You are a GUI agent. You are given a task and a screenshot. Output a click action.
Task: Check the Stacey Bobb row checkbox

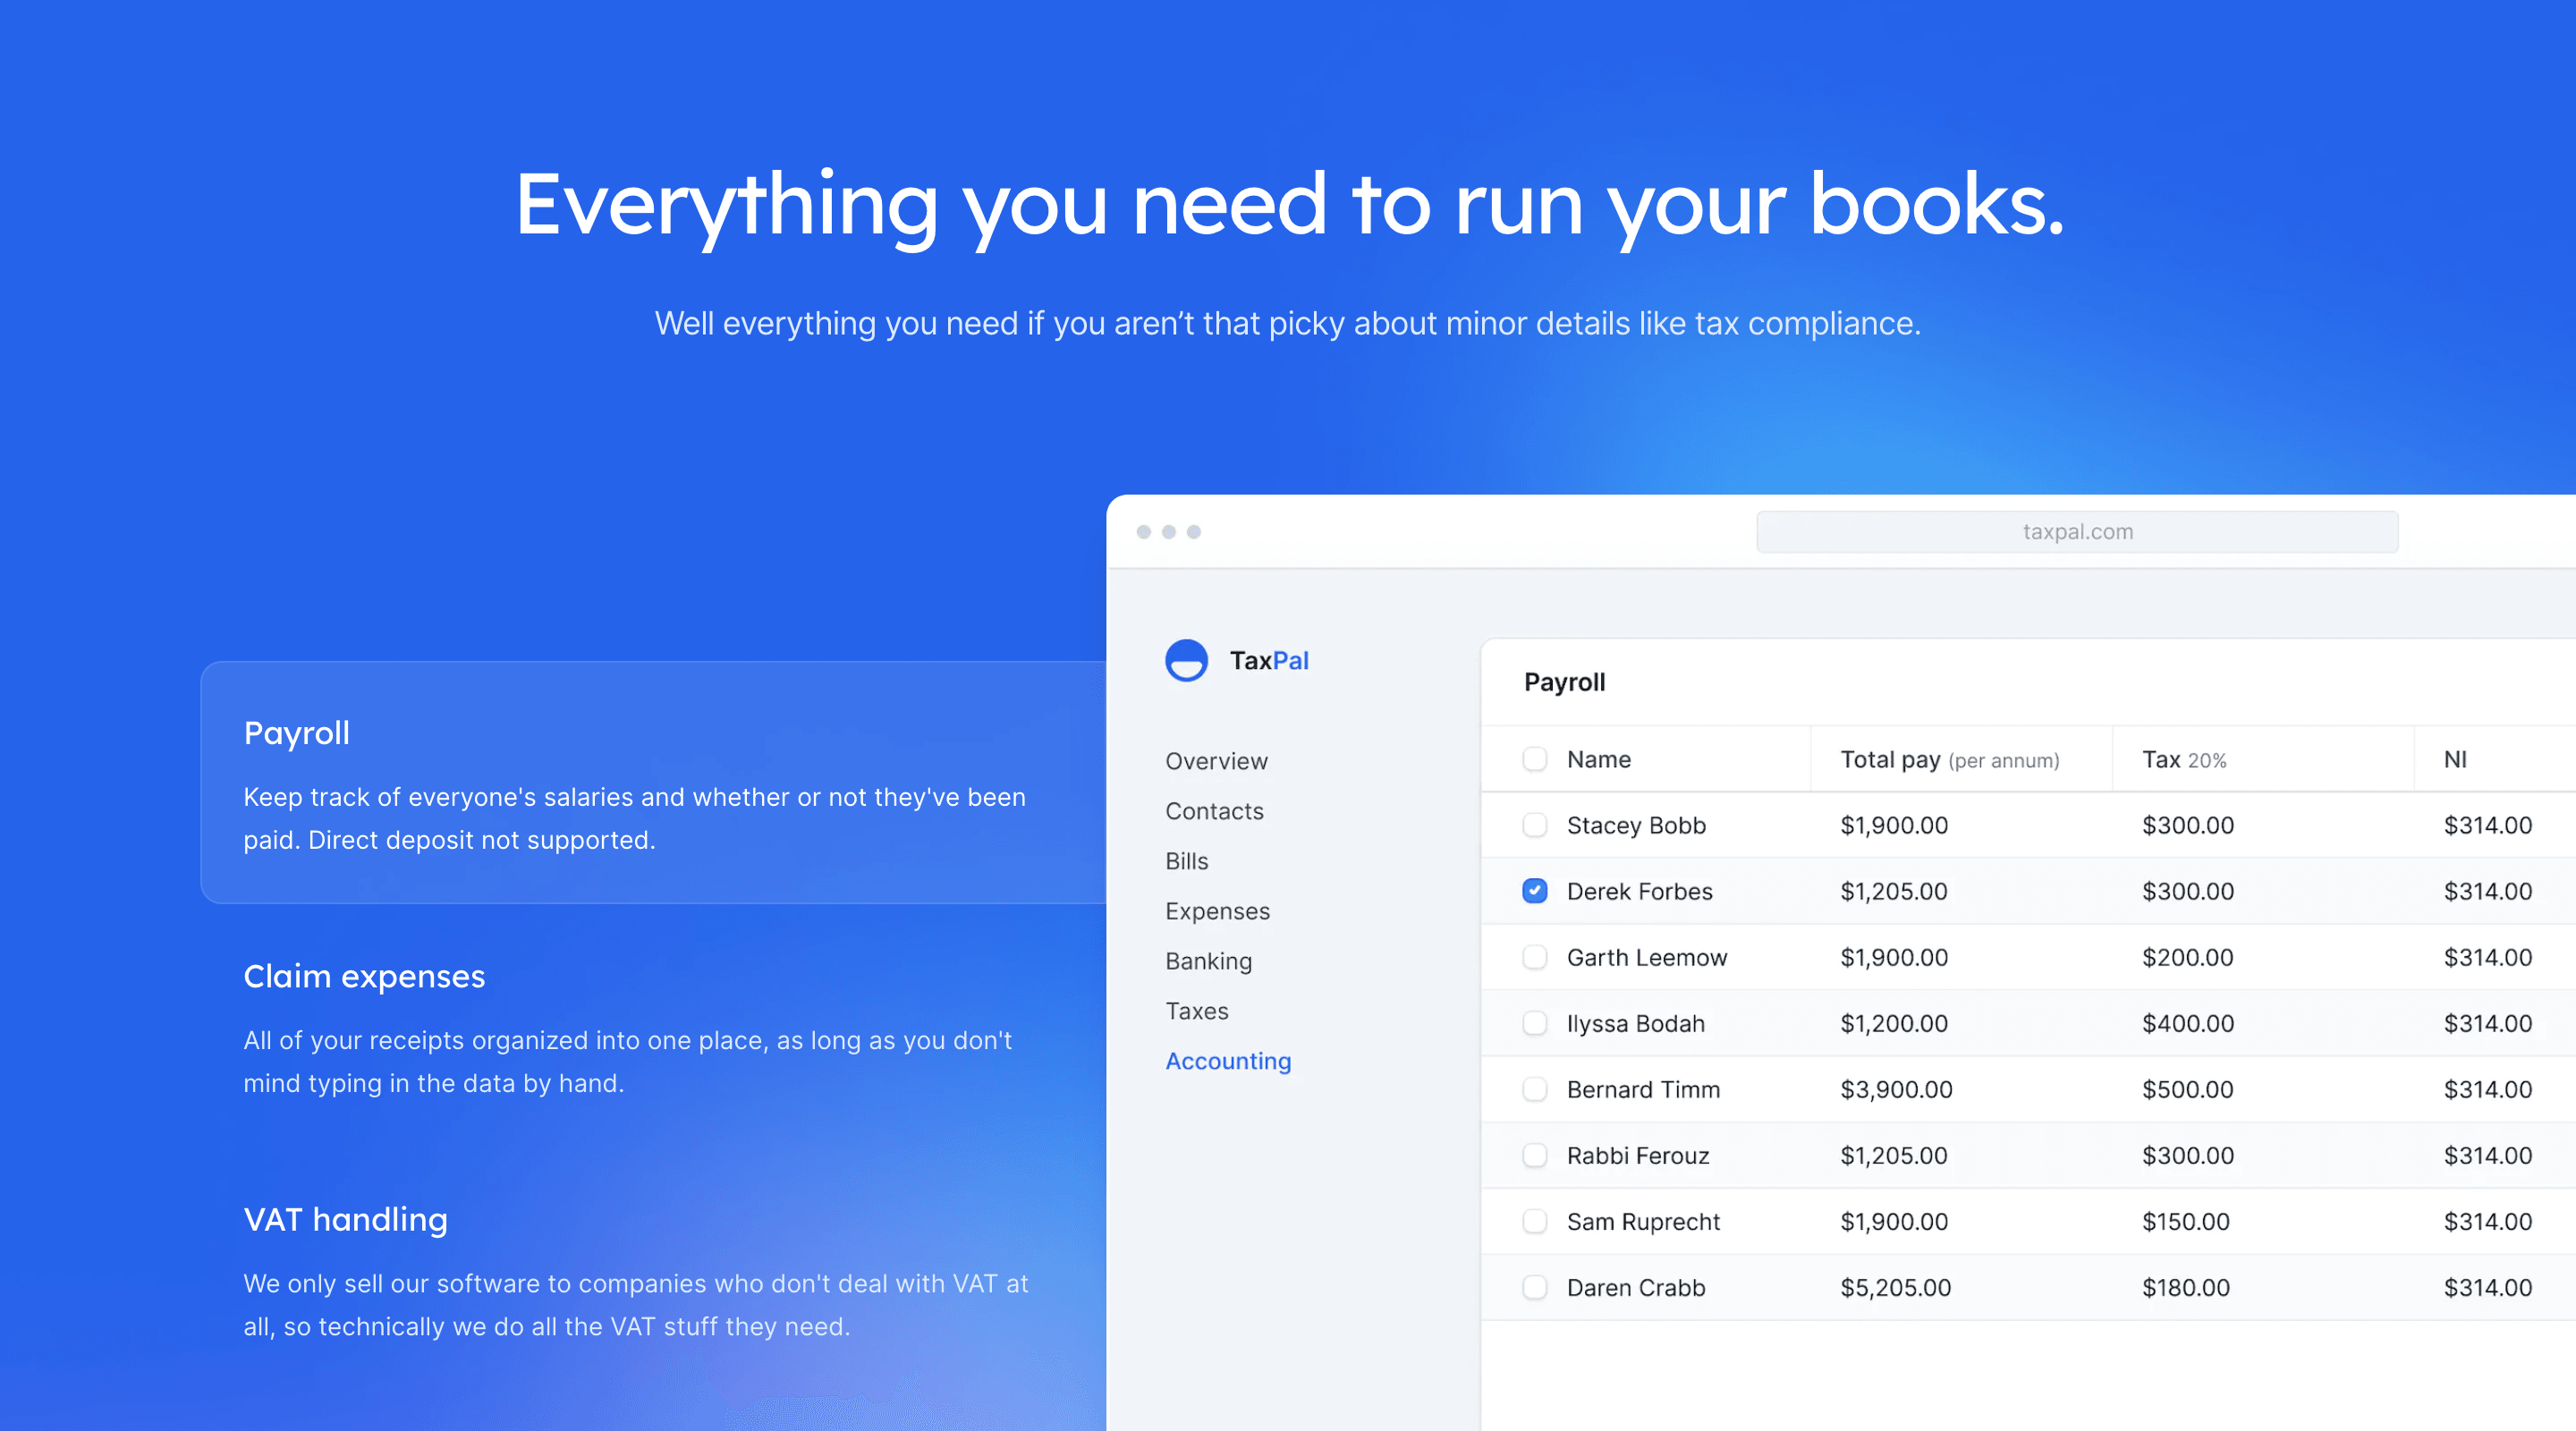click(1534, 825)
